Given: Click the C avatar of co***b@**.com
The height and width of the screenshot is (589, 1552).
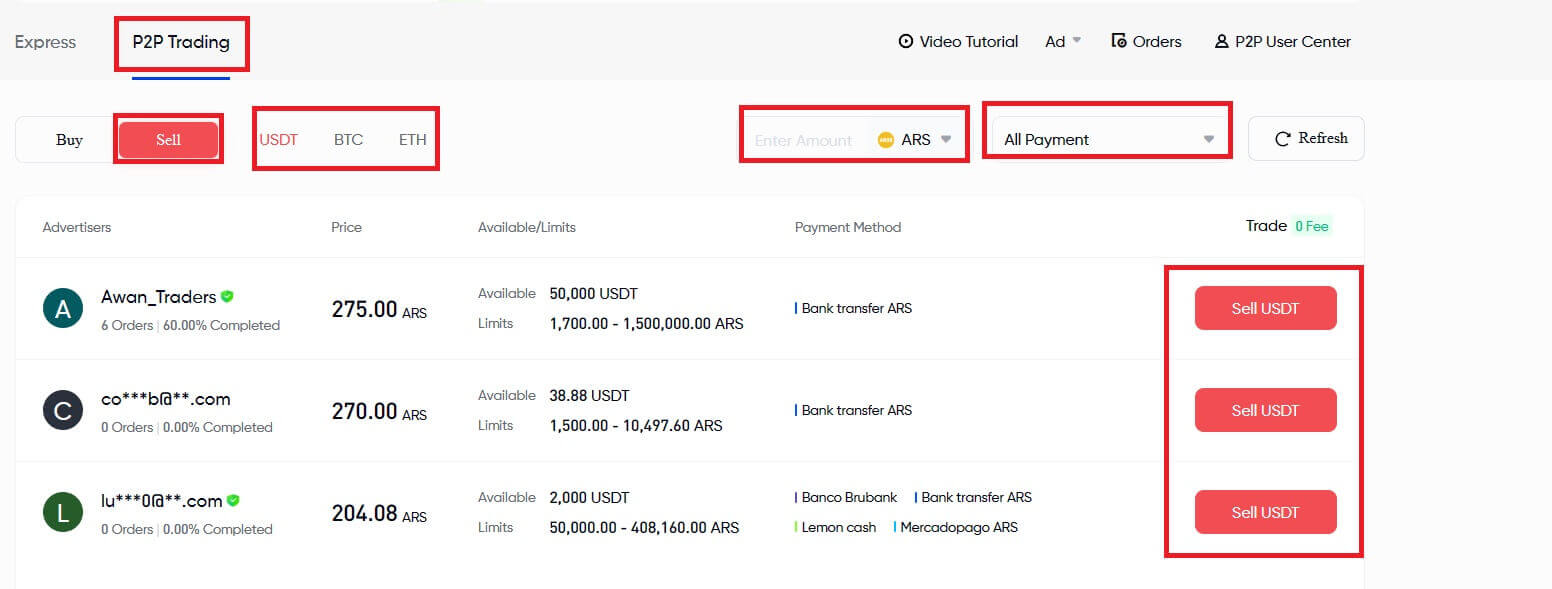Looking at the screenshot, I should click(x=63, y=410).
